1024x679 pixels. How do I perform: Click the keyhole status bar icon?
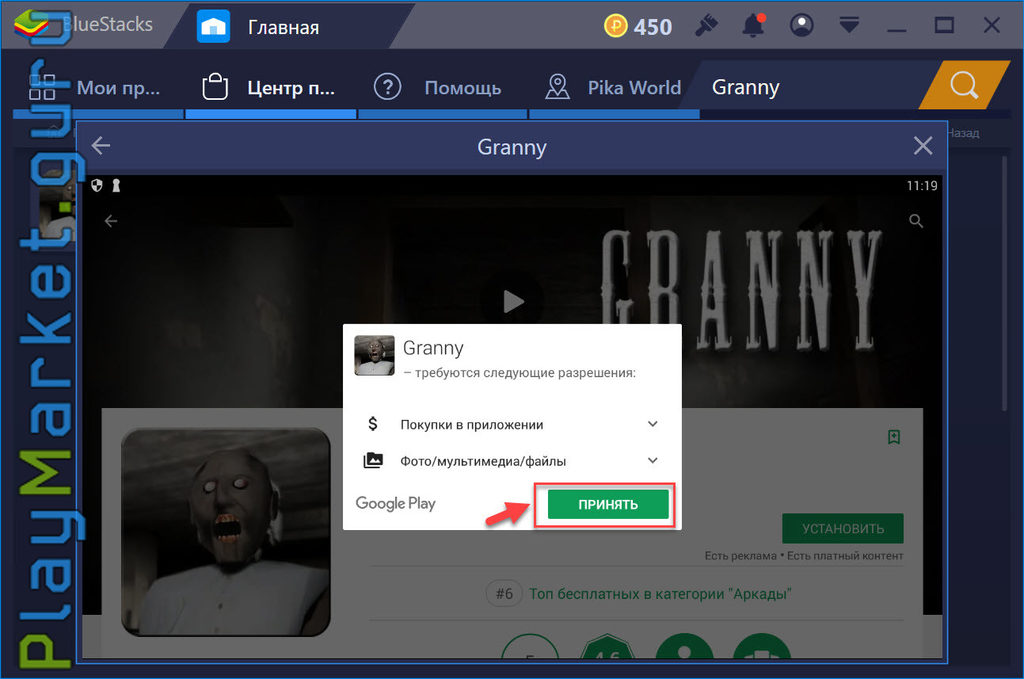coord(116,185)
